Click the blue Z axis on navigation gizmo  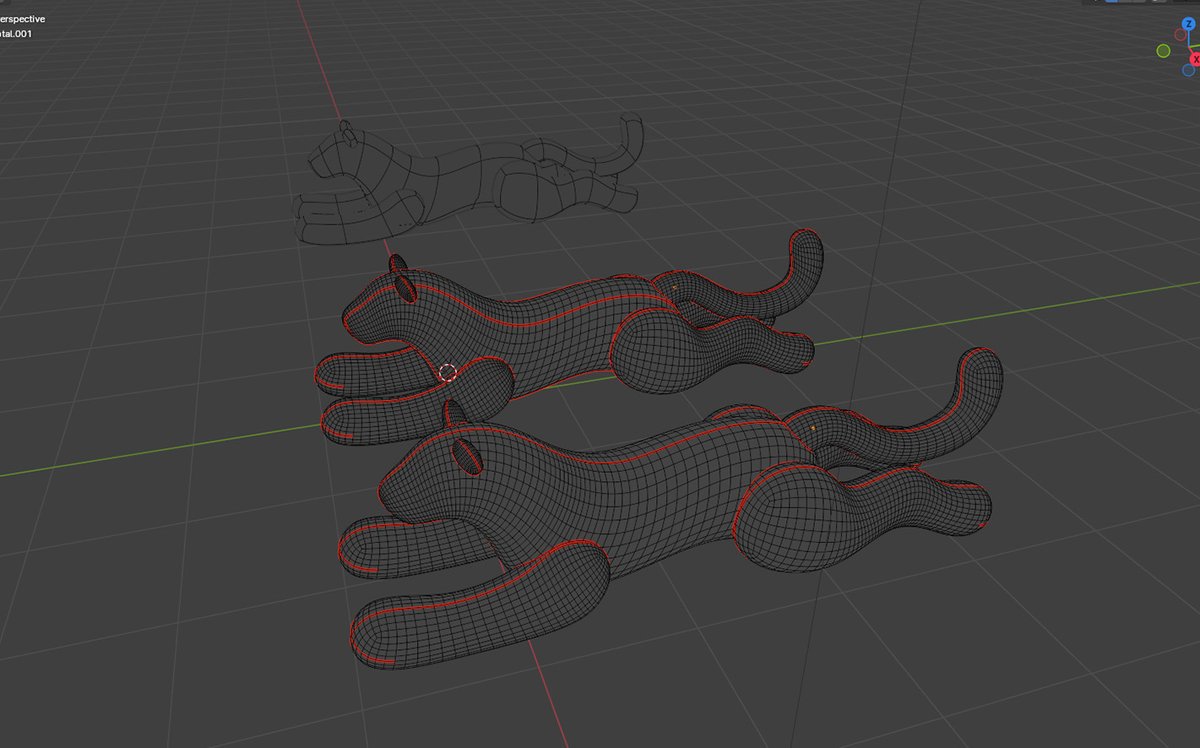coord(1188,23)
